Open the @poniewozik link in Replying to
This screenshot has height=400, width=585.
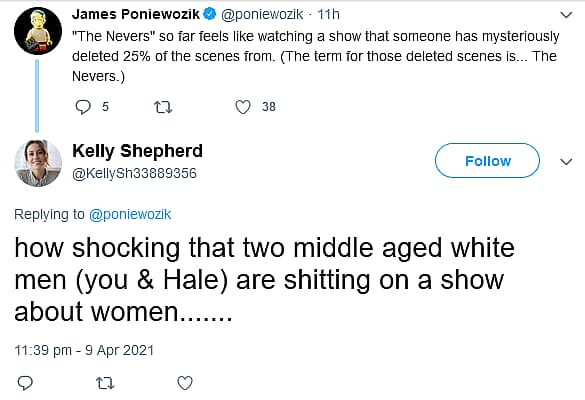pos(130,214)
